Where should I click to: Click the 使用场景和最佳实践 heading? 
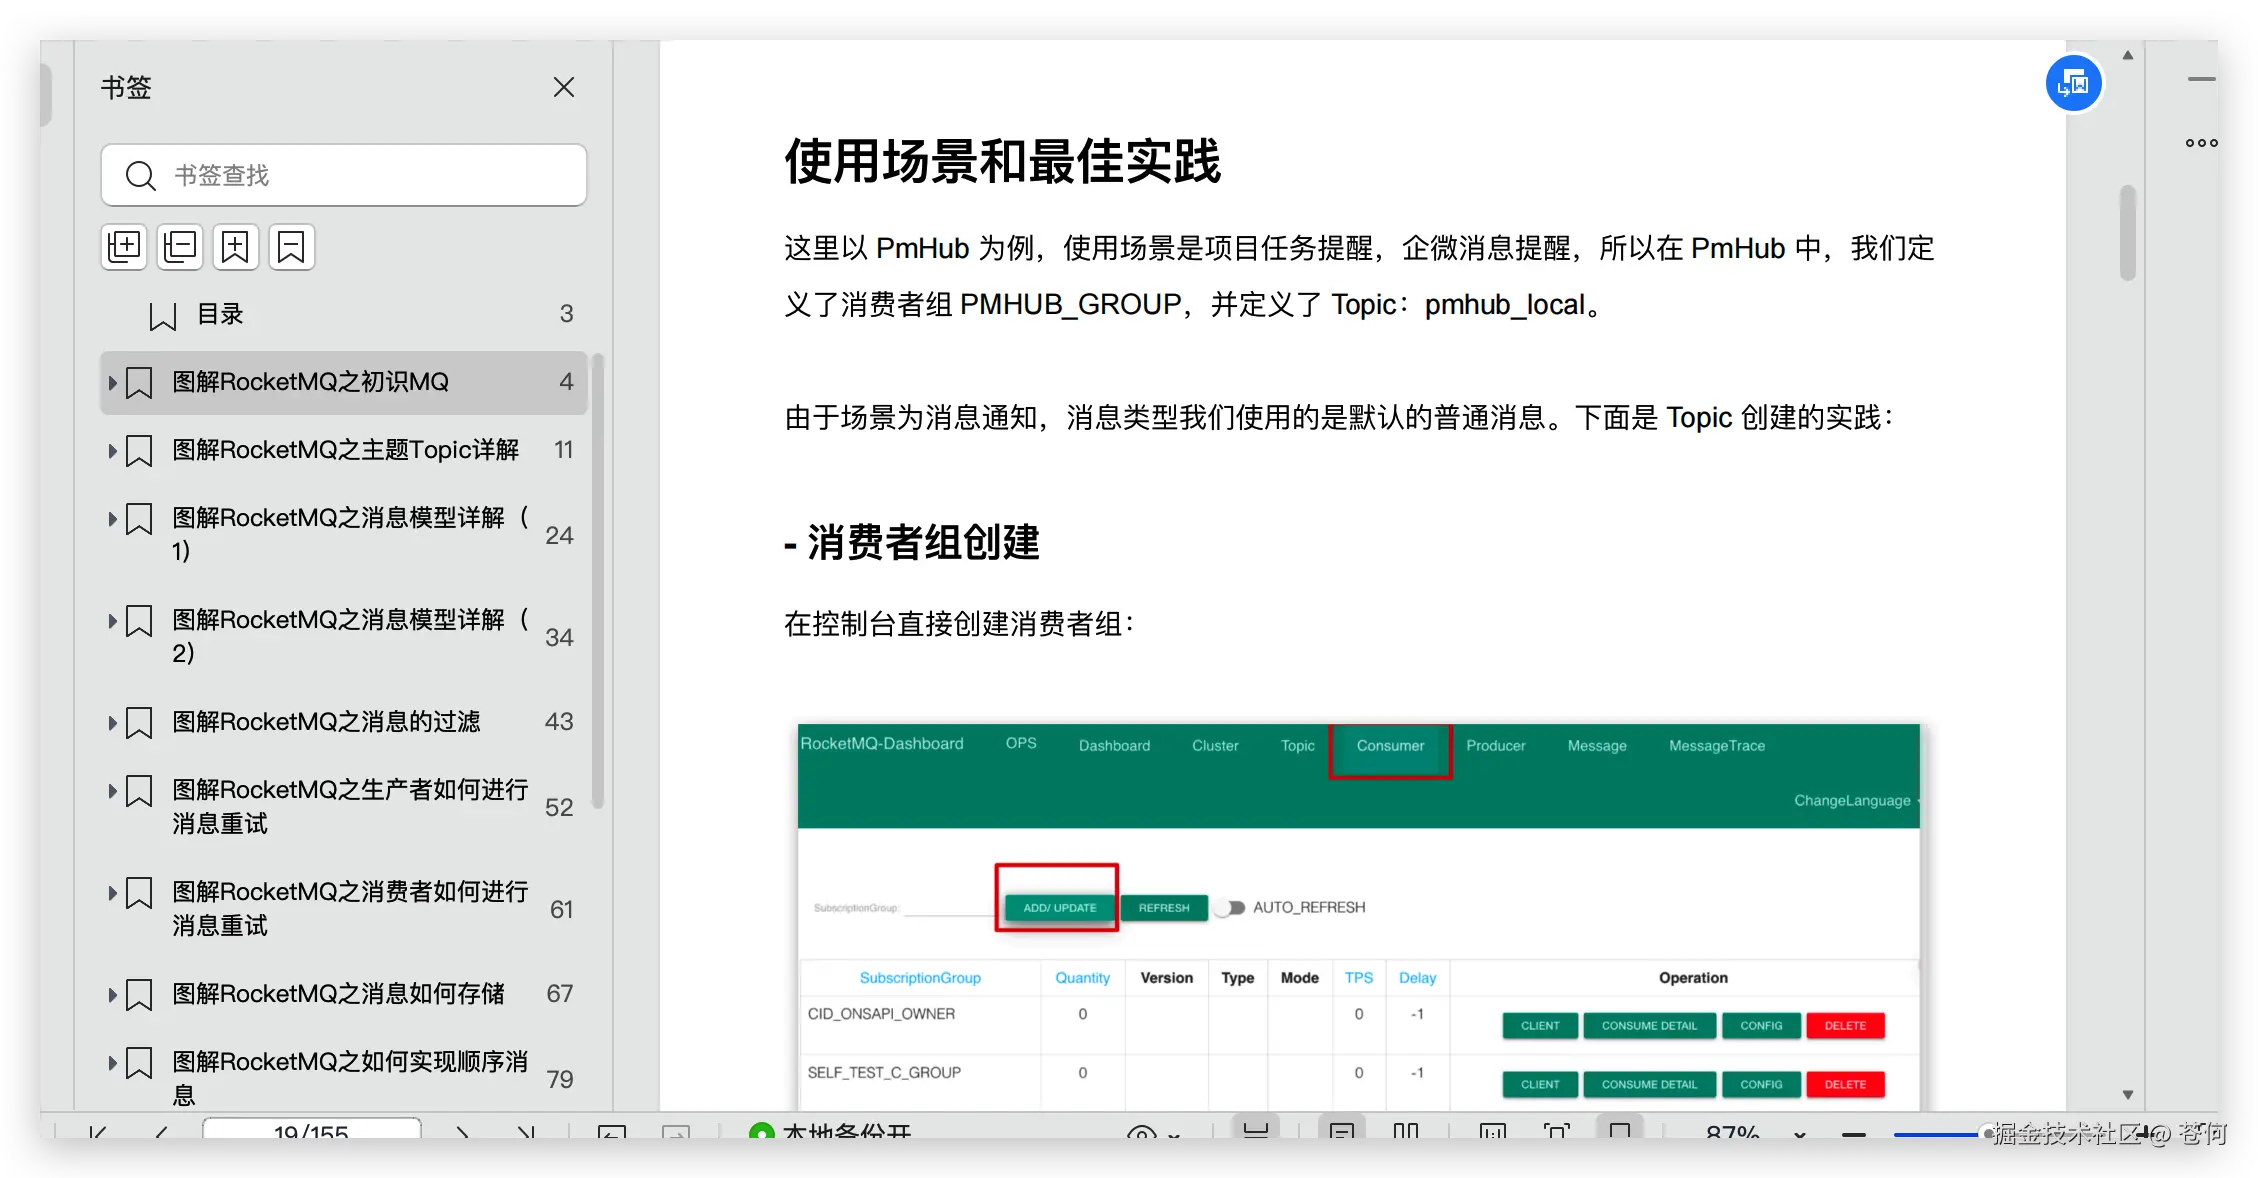1002,162
